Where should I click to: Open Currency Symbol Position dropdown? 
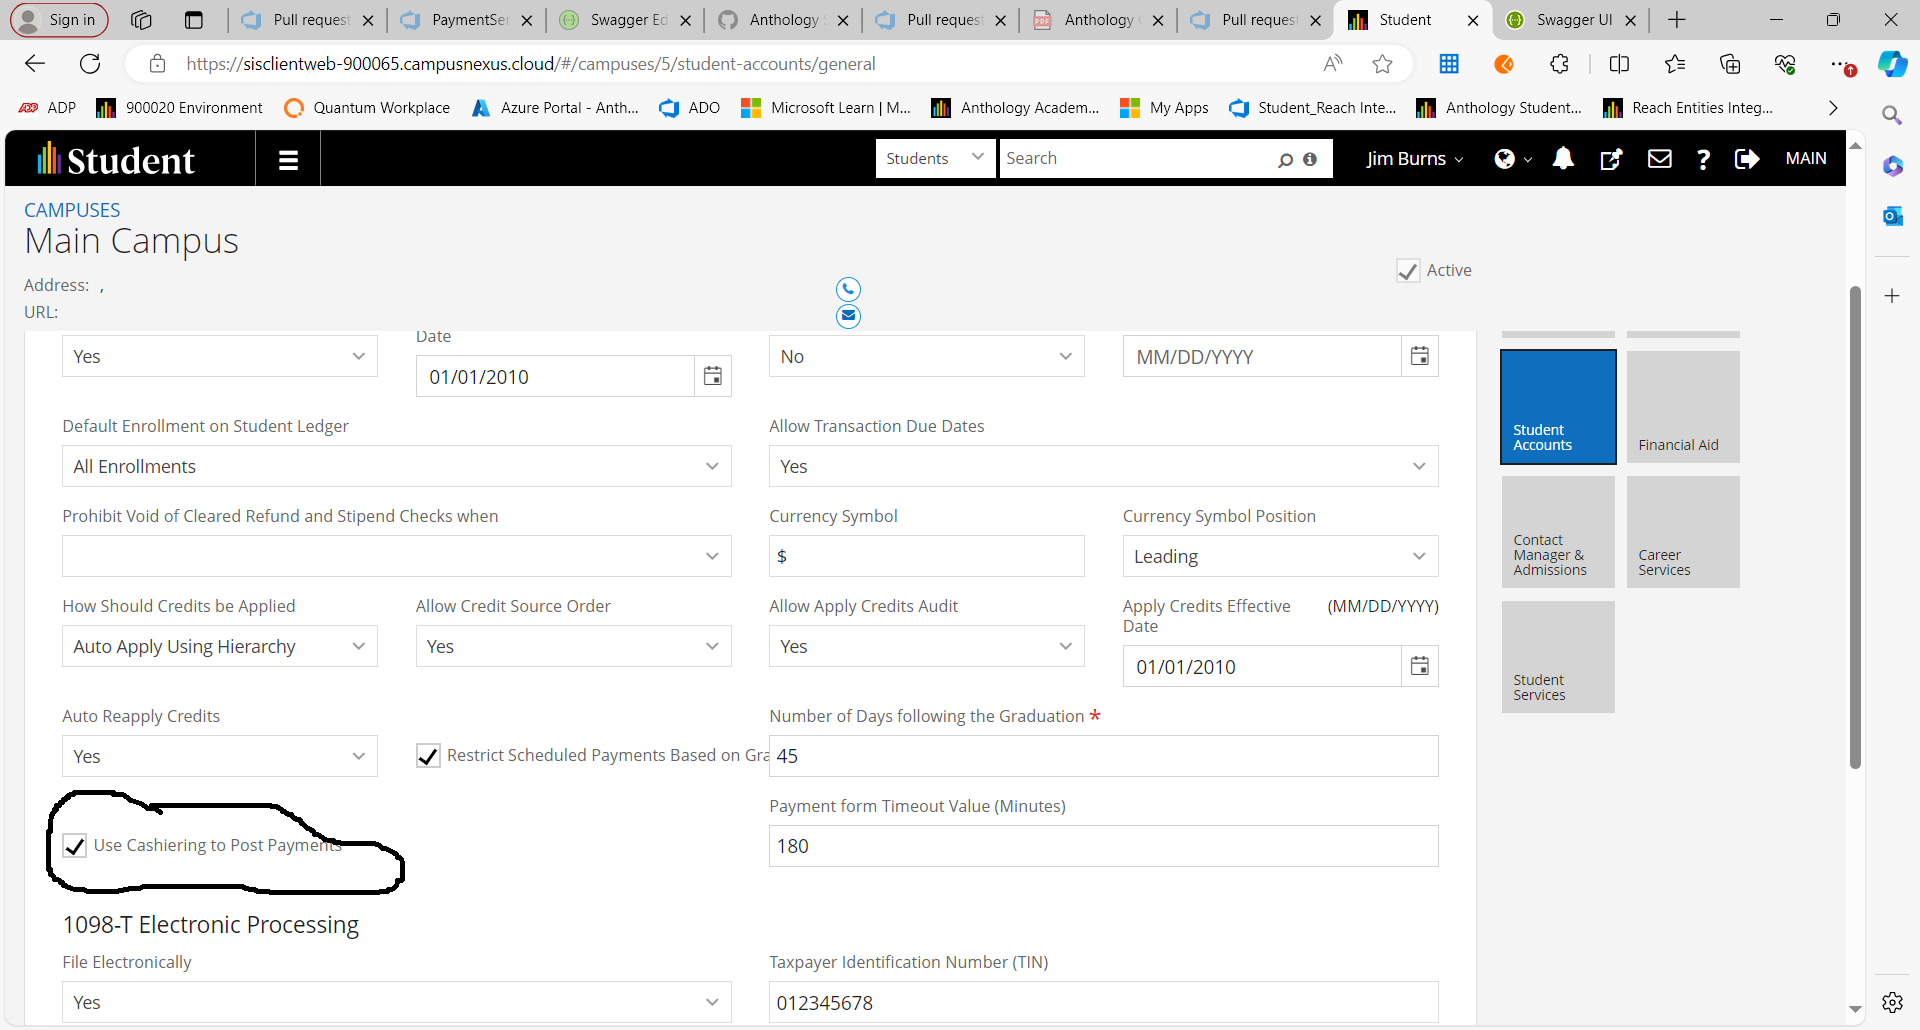pyautogui.click(x=1280, y=556)
